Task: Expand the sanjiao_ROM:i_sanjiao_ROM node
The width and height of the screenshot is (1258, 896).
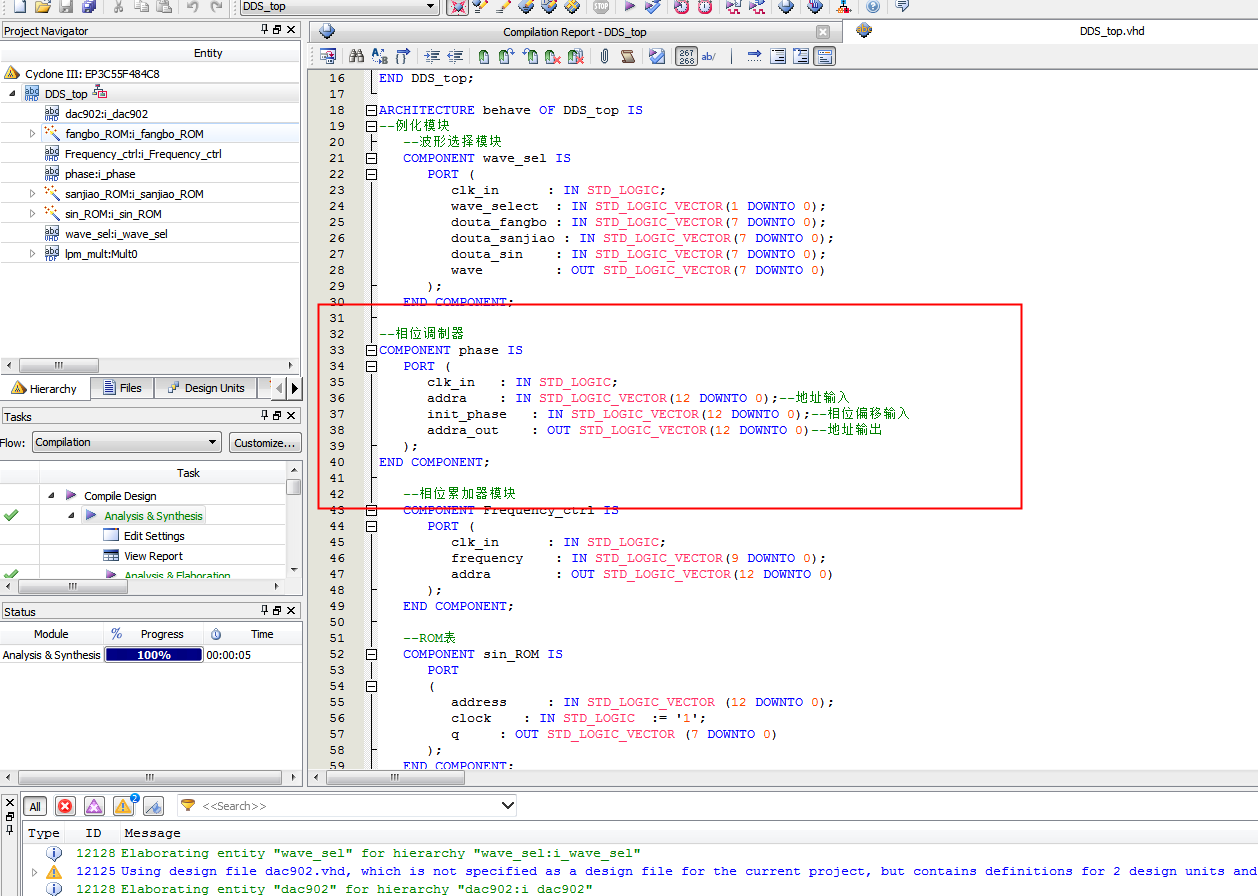Action: click(x=32, y=193)
